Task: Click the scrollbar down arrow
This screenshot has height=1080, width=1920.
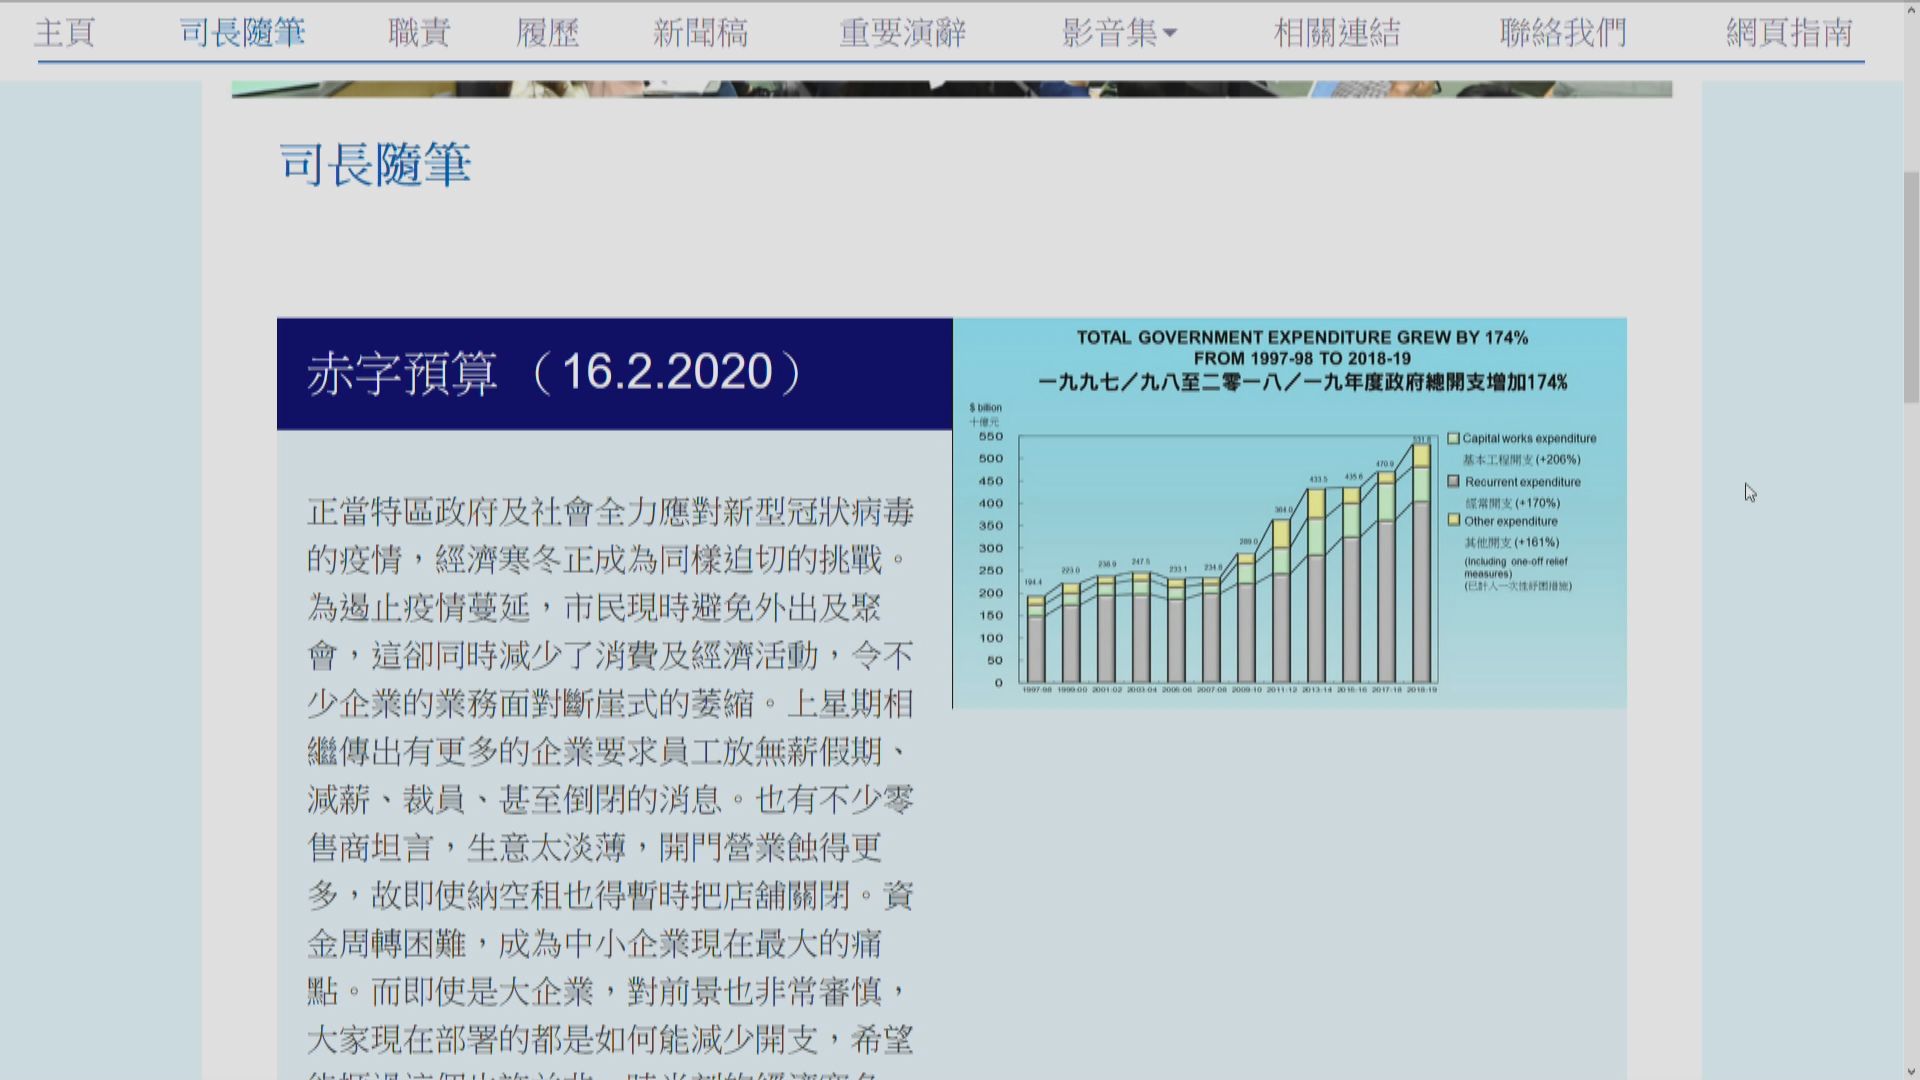Action: pyautogui.click(x=1911, y=1071)
